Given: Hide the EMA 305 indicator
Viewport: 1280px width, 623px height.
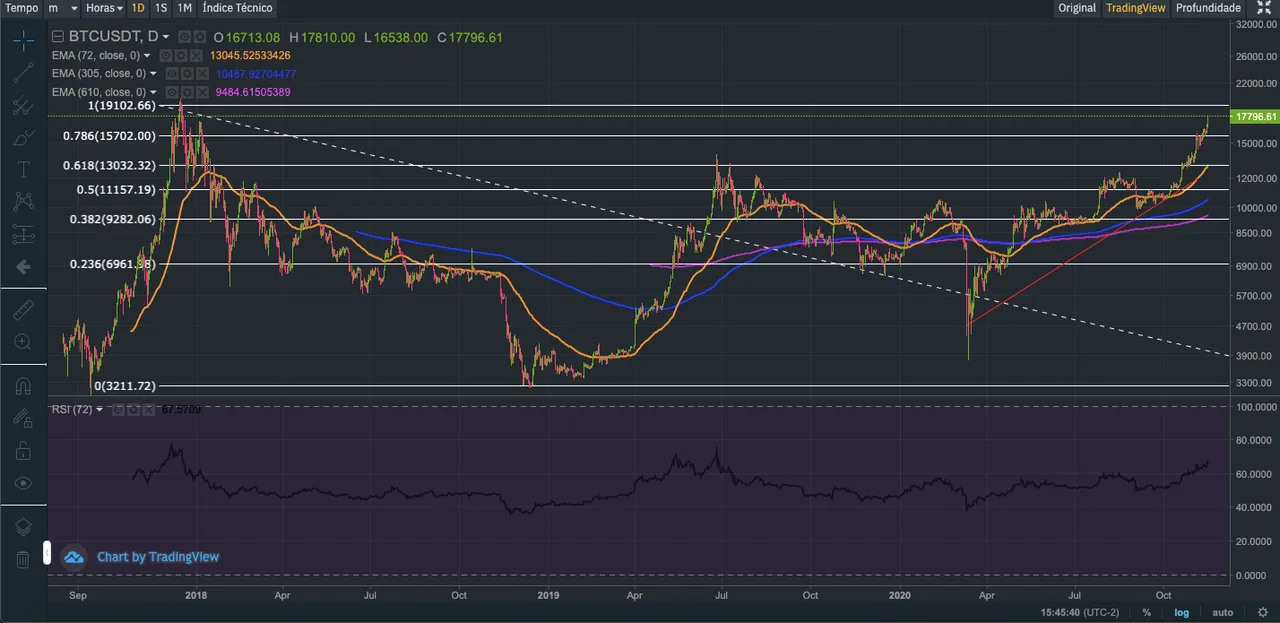Looking at the screenshot, I should 172,74.
